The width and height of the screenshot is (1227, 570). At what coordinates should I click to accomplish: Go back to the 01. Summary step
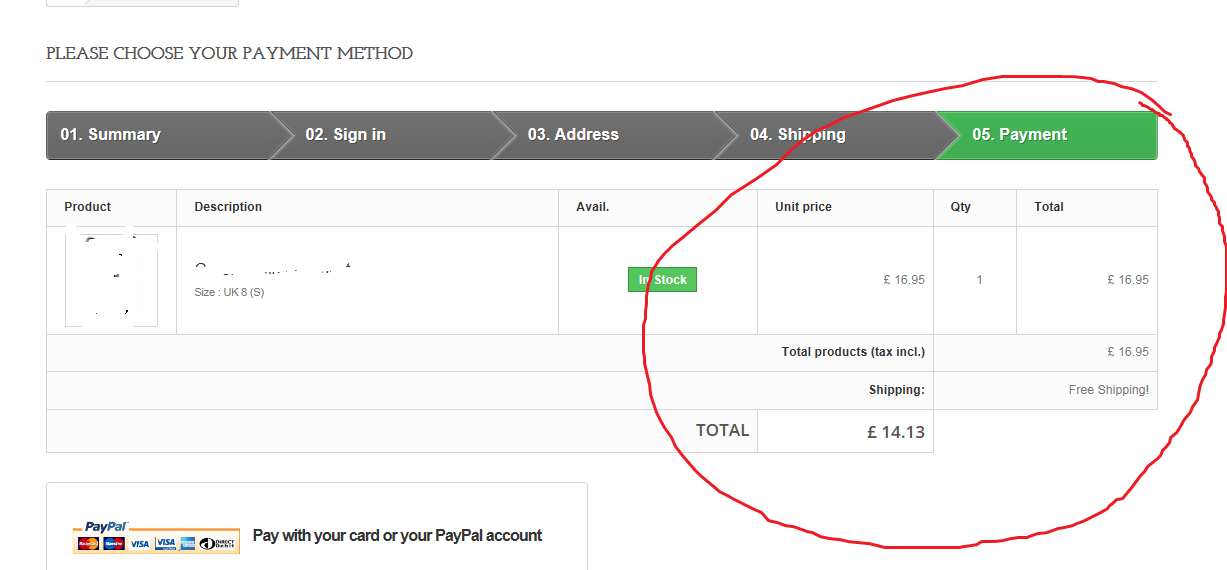point(110,135)
